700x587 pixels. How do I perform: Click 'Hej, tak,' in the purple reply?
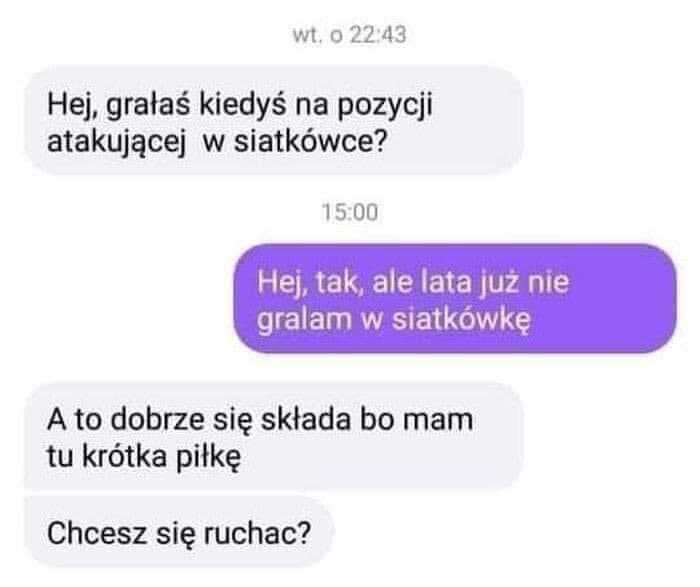(x=311, y=284)
